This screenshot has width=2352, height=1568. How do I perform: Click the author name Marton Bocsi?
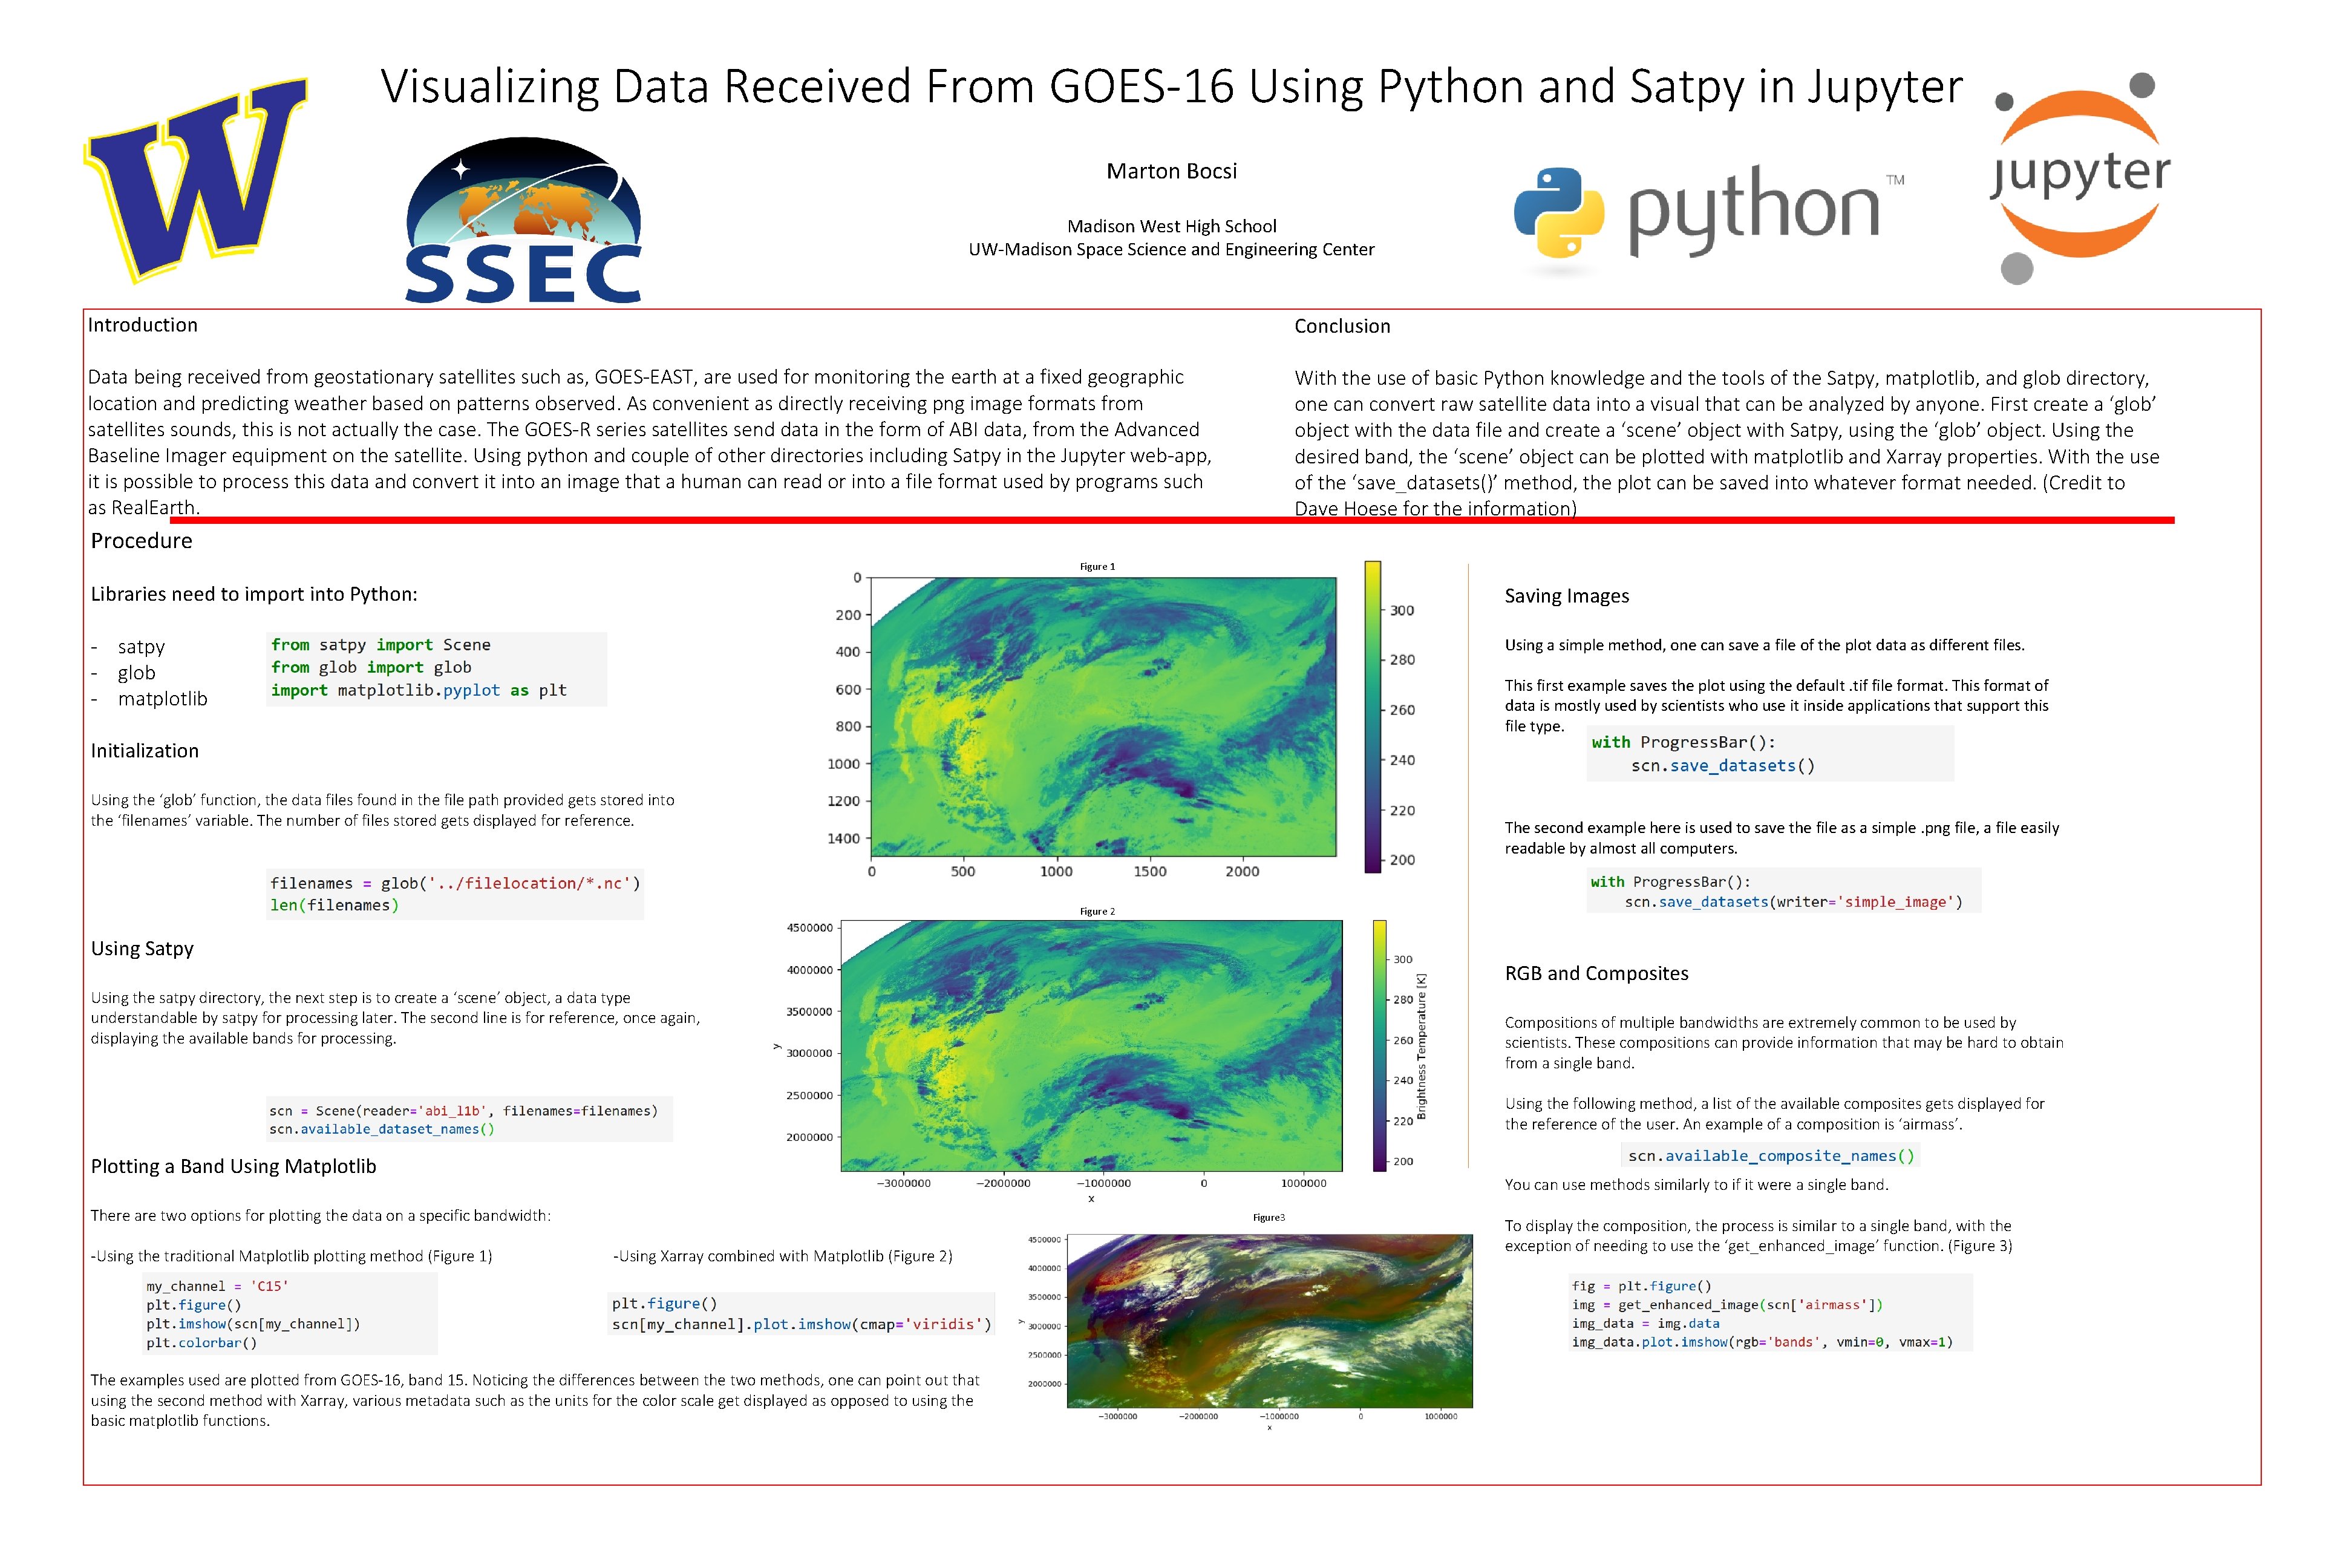pyautogui.click(x=1171, y=171)
